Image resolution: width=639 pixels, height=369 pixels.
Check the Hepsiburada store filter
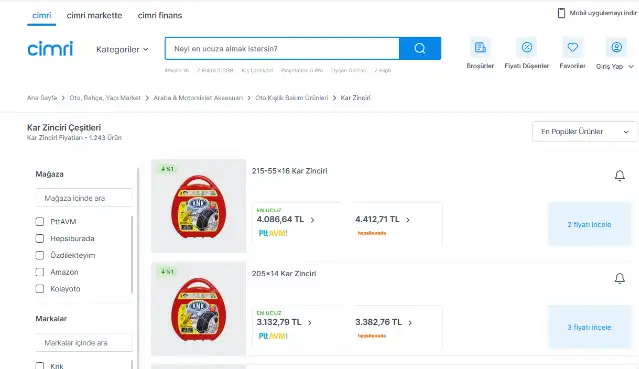40,239
